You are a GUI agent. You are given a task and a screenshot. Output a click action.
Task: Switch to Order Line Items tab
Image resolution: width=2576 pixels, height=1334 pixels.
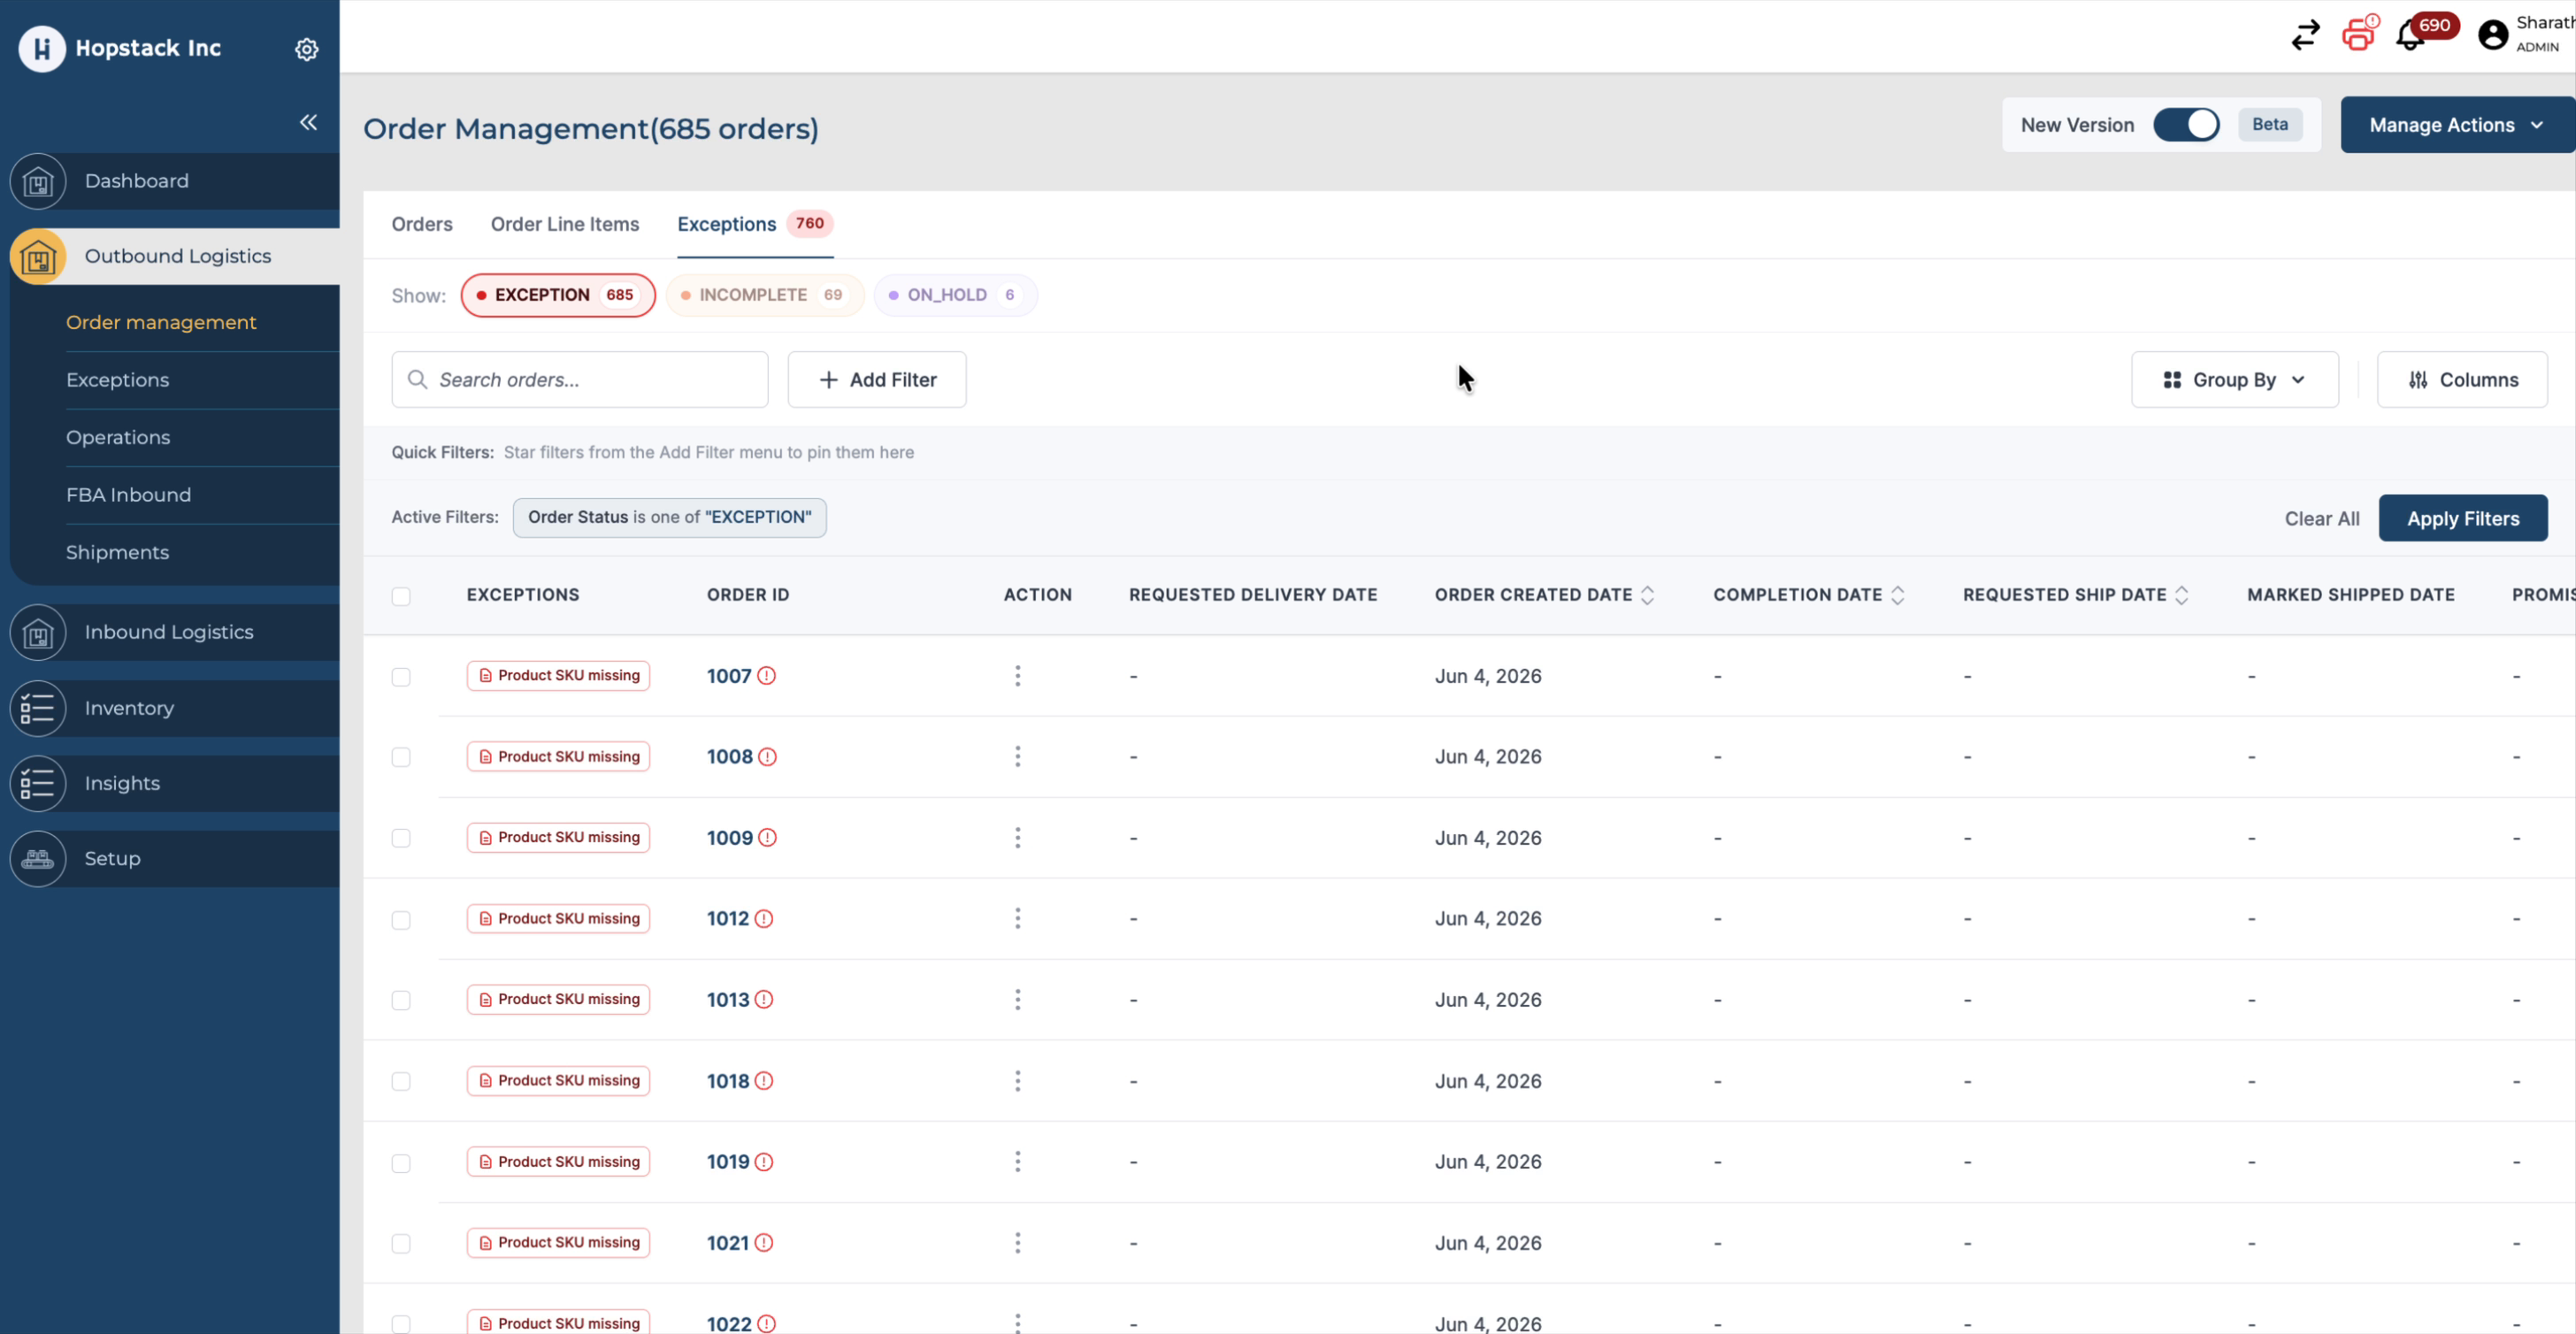point(565,224)
